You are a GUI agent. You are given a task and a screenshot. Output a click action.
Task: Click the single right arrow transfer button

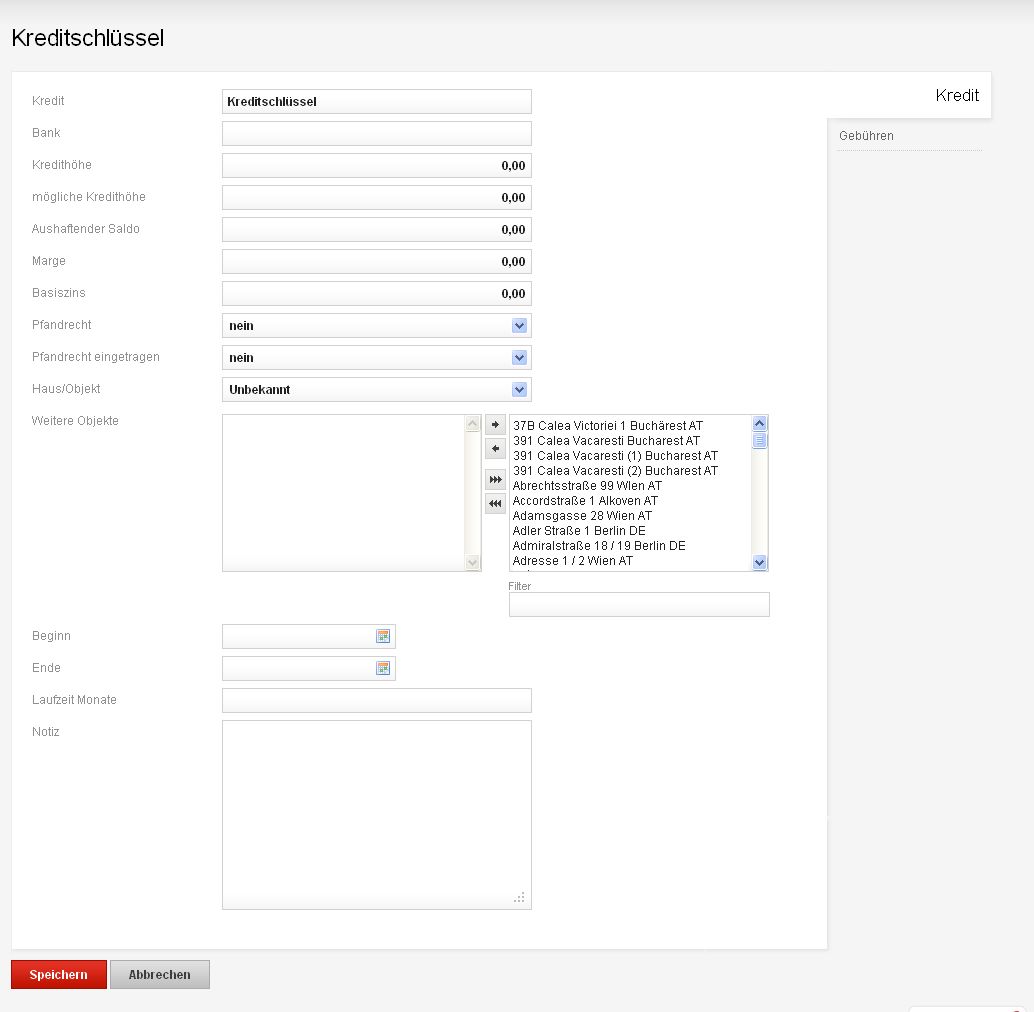(x=495, y=425)
